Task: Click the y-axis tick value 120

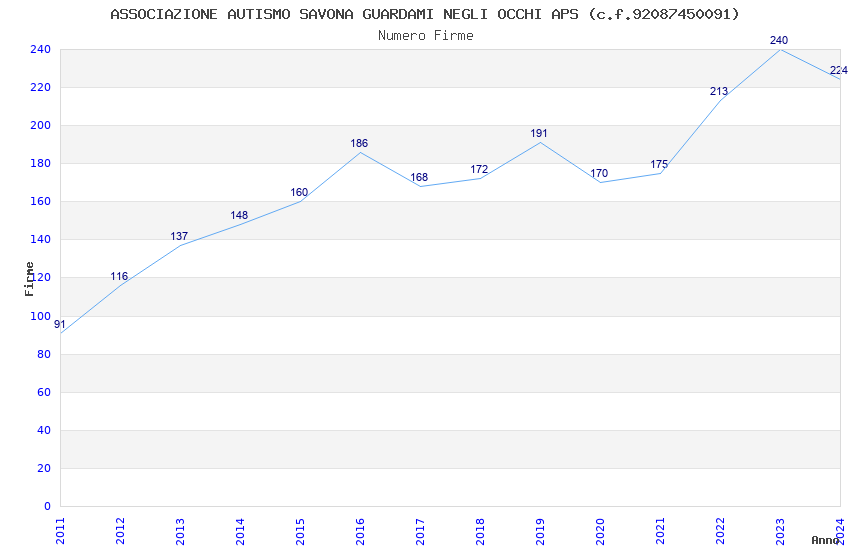Action: [x=41, y=277]
